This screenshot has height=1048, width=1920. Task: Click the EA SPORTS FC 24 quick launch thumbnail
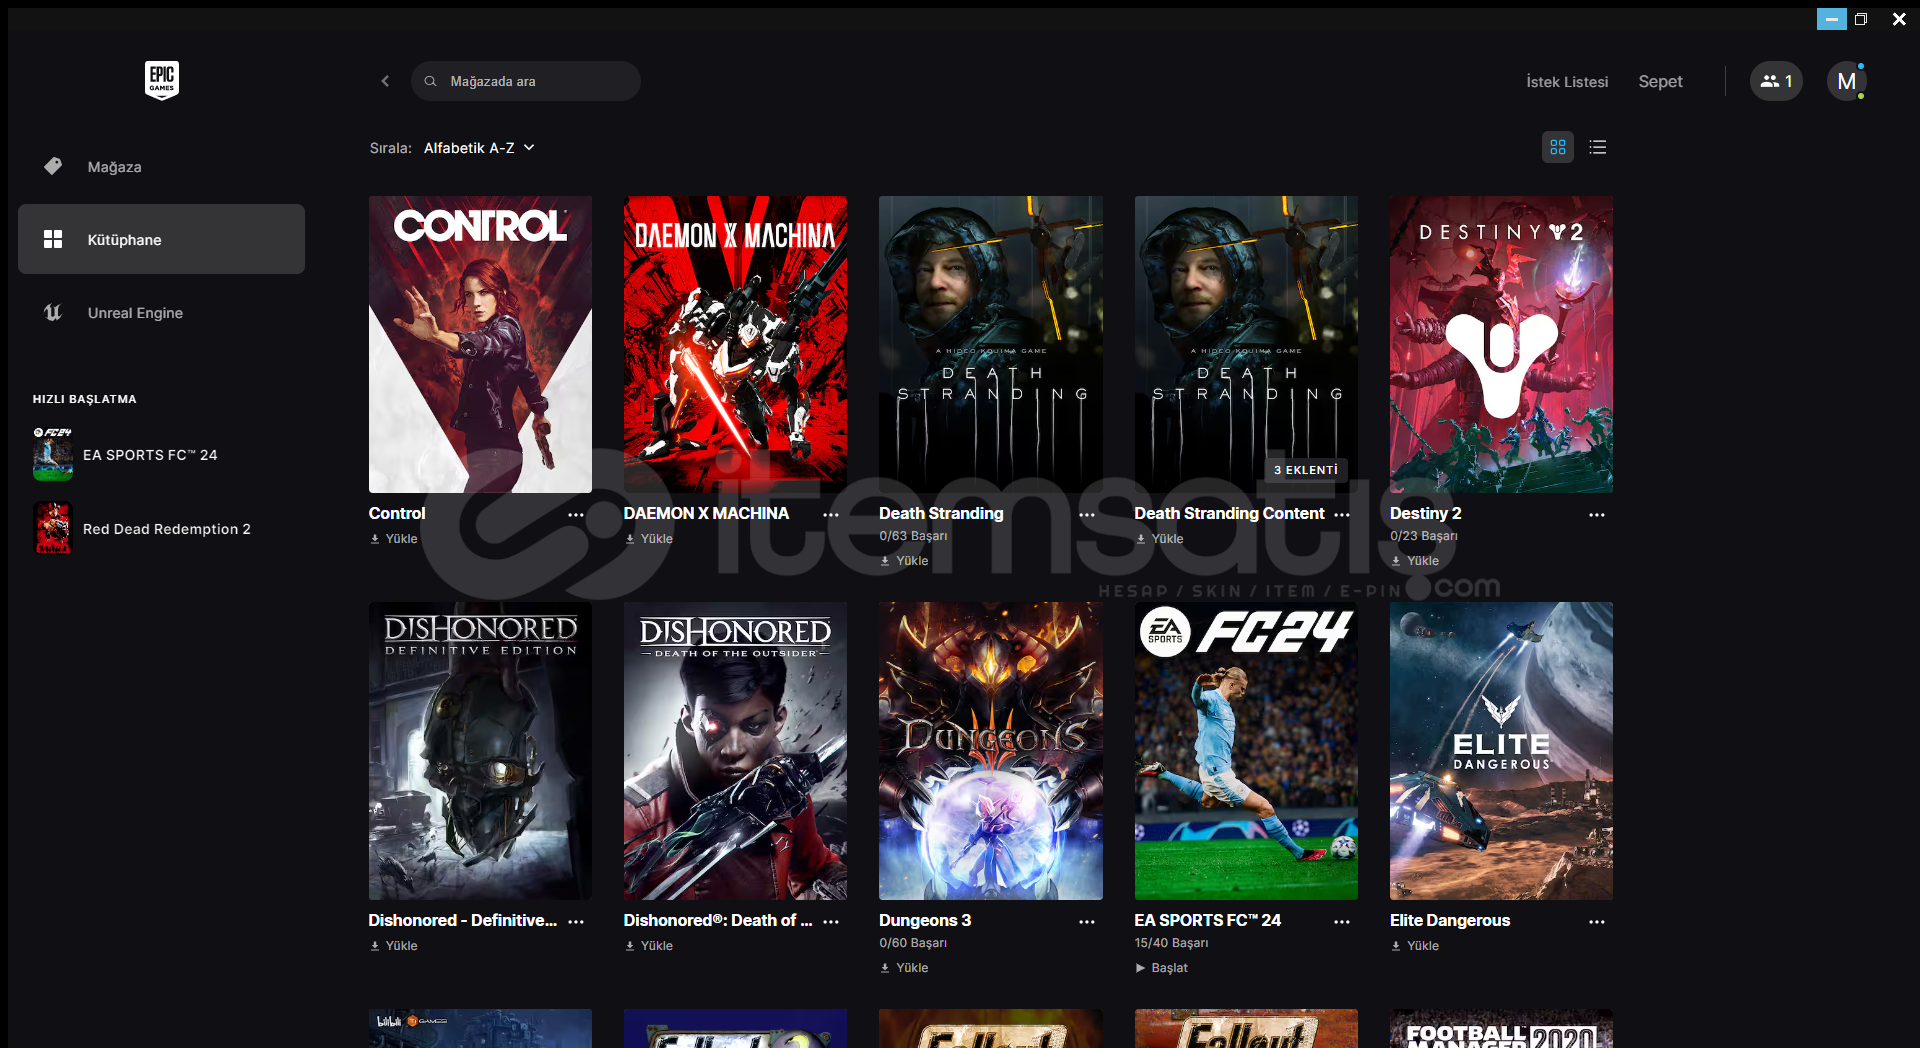(53, 455)
